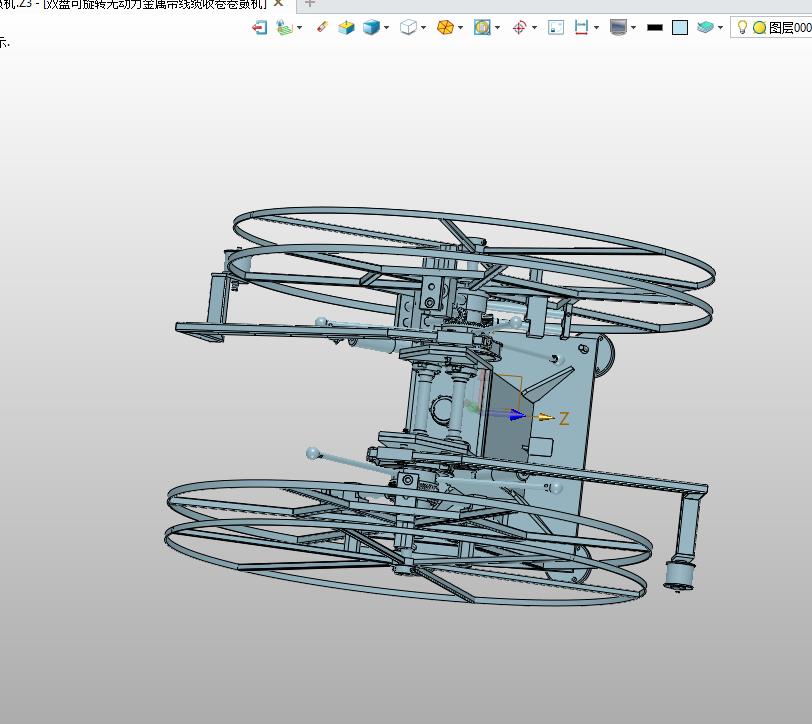Click the orange faceted polyhedron icon
812x724 pixels.
click(x=445, y=27)
